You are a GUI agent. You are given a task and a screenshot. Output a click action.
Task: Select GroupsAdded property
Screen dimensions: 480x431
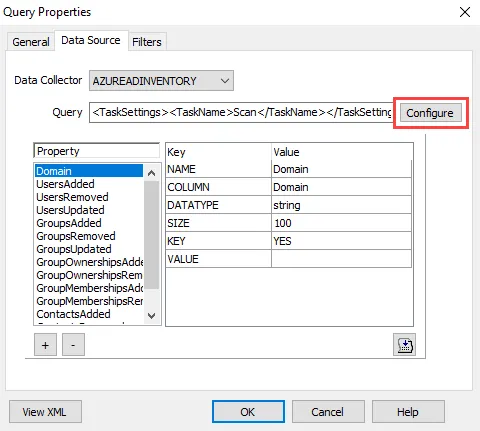(x=89, y=223)
